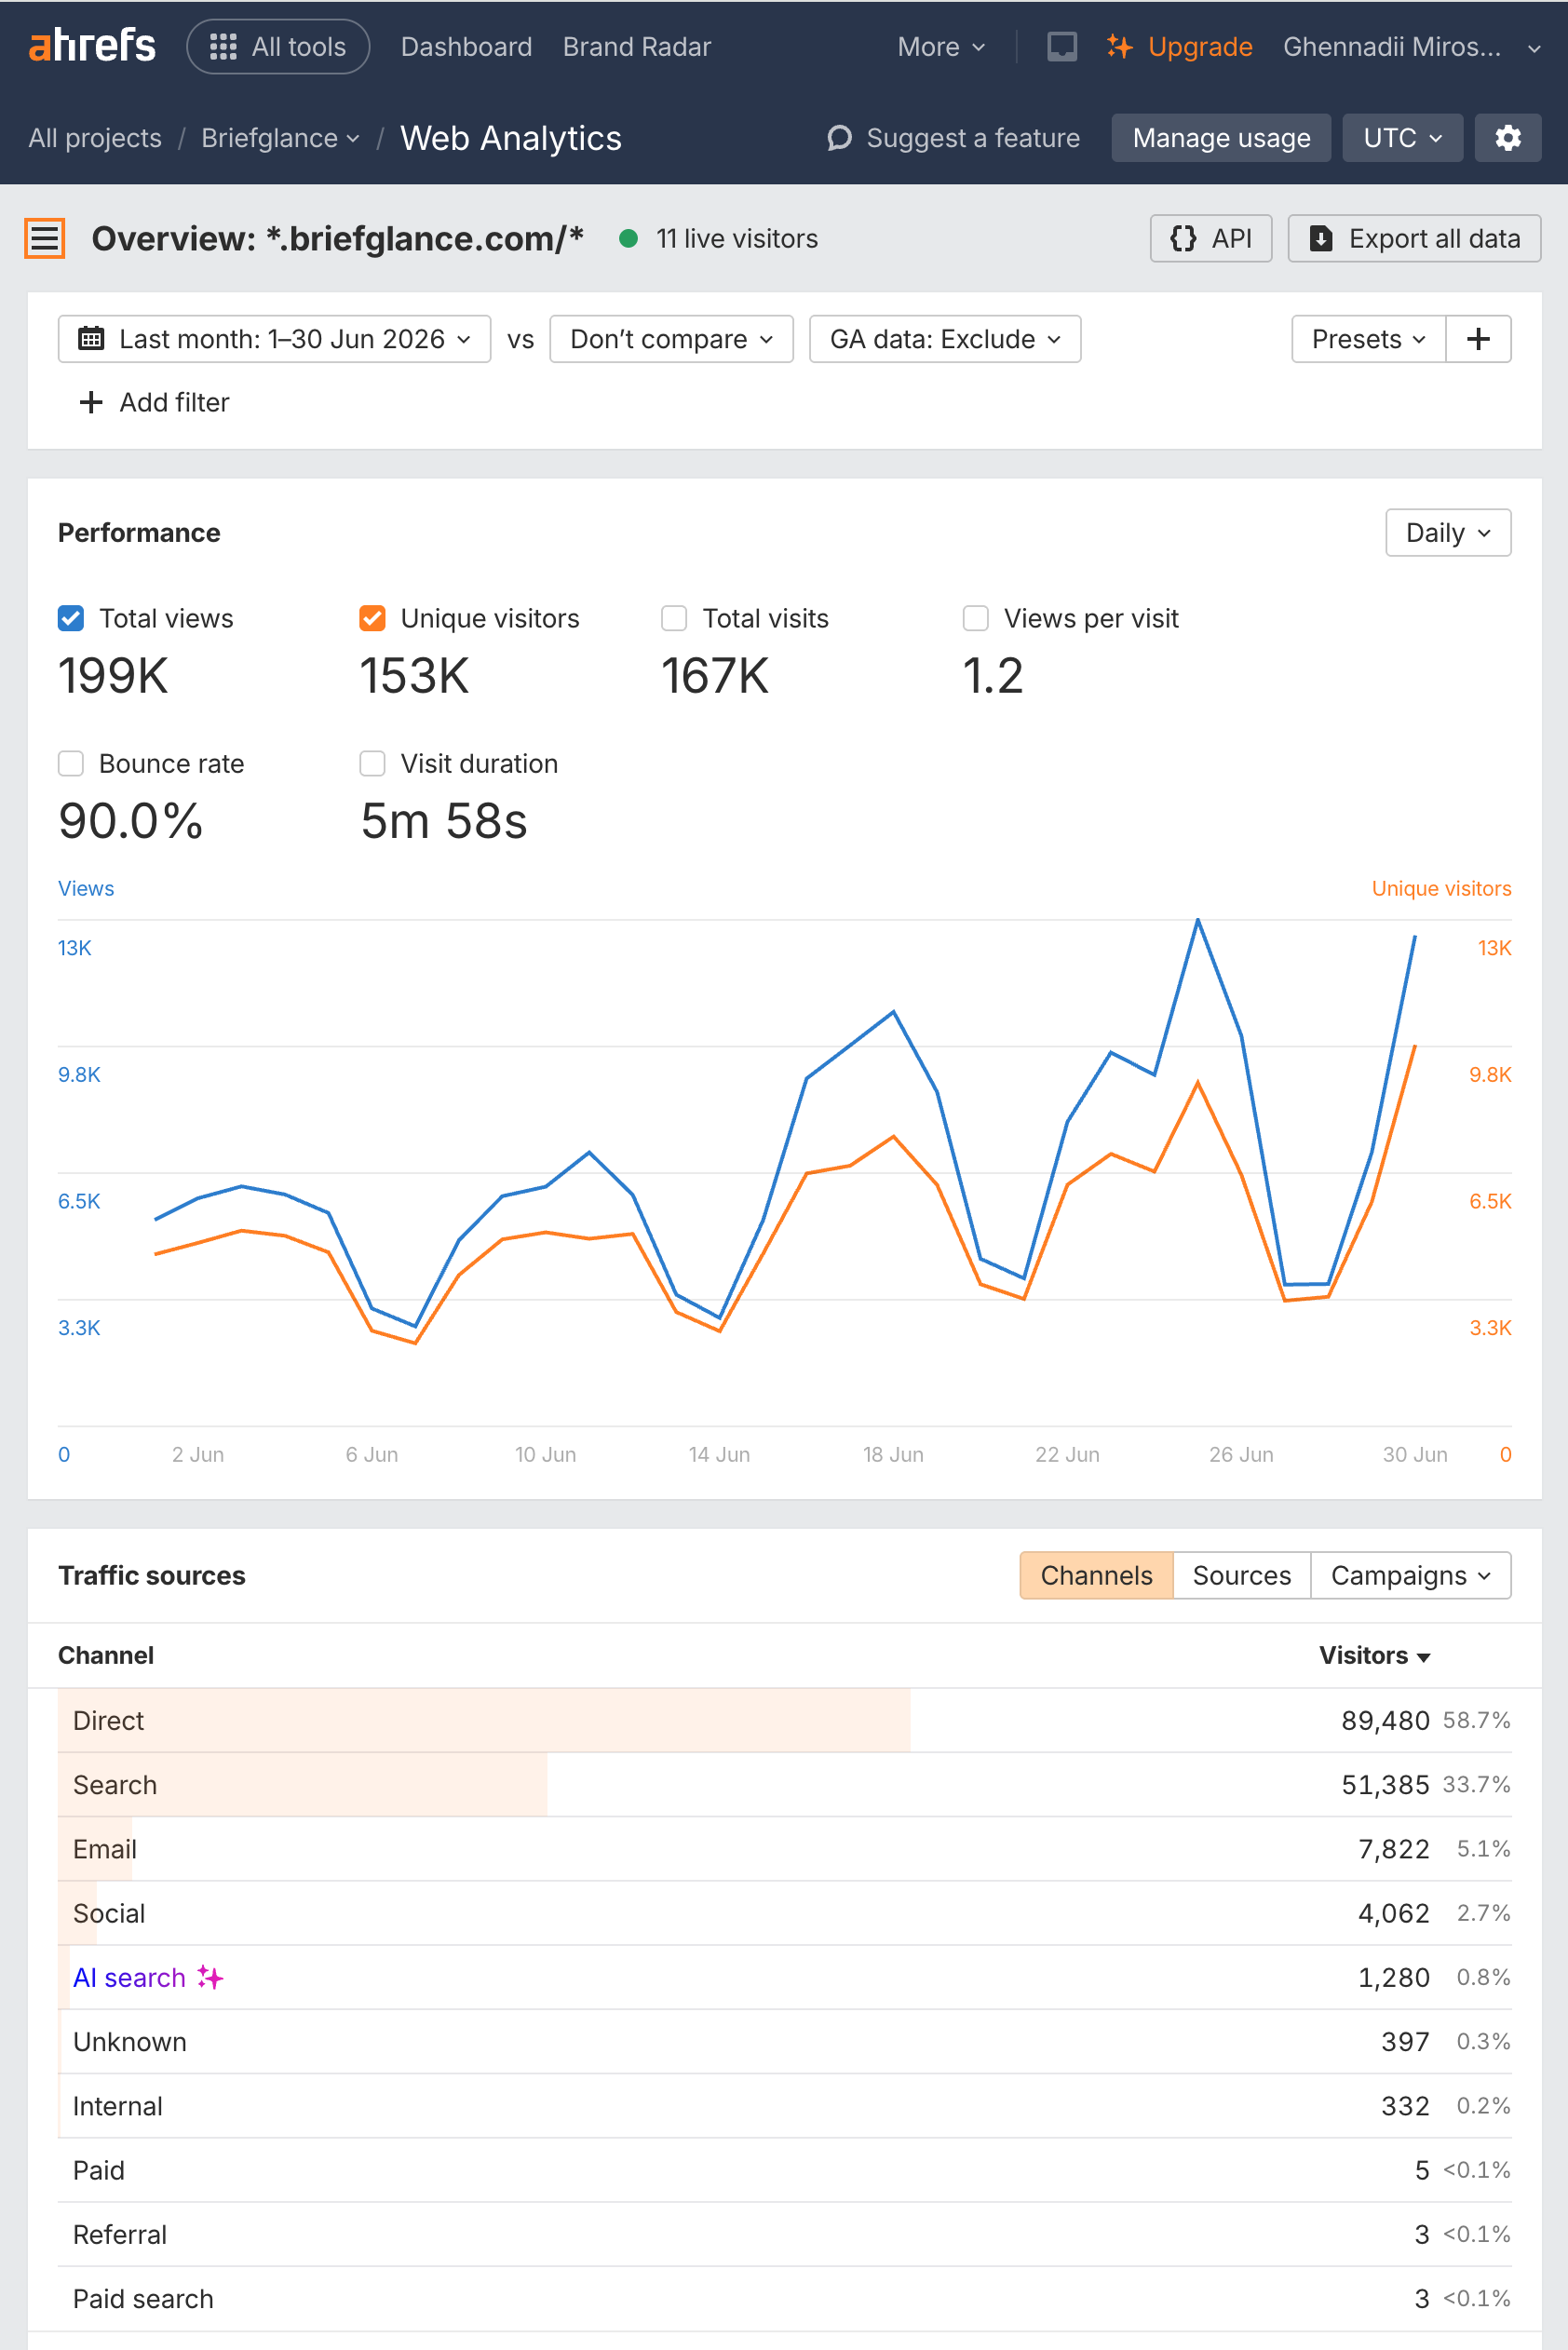Switch to the Sources tab
Viewport: 1568px width, 2350px height.
pyautogui.click(x=1241, y=1575)
